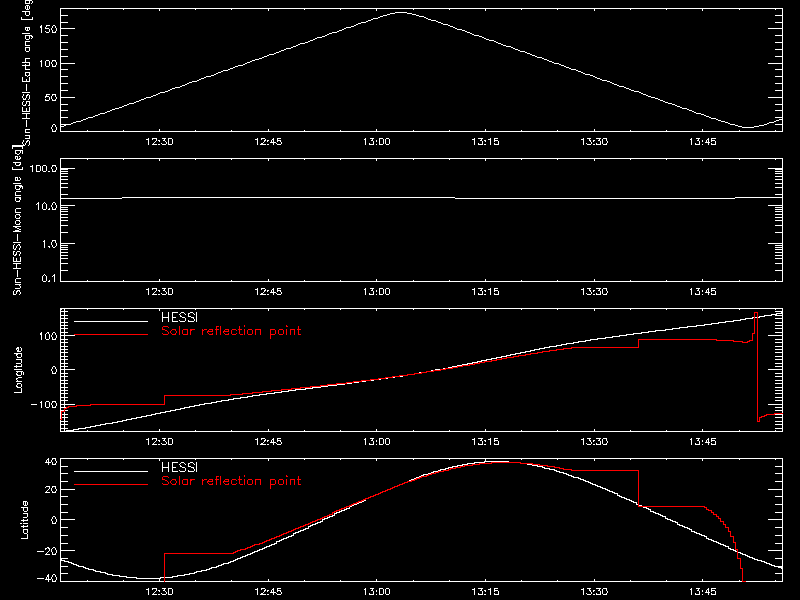Click the HESSI legend label in Longitude plot
This screenshot has height=600, width=800.
(x=179, y=317)
